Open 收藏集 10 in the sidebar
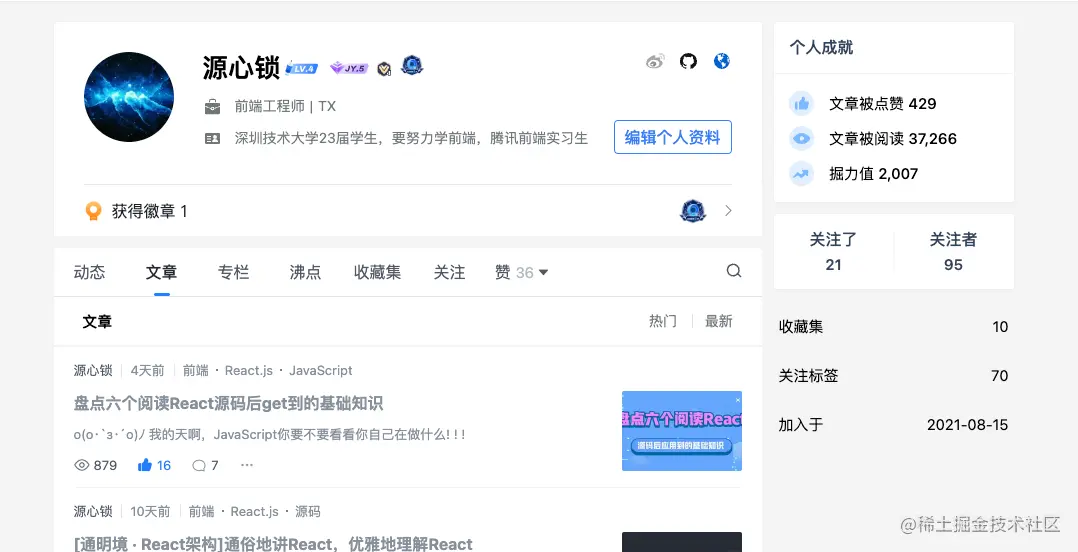Screen dimensions: 1078x552 [x=894, y=327]
